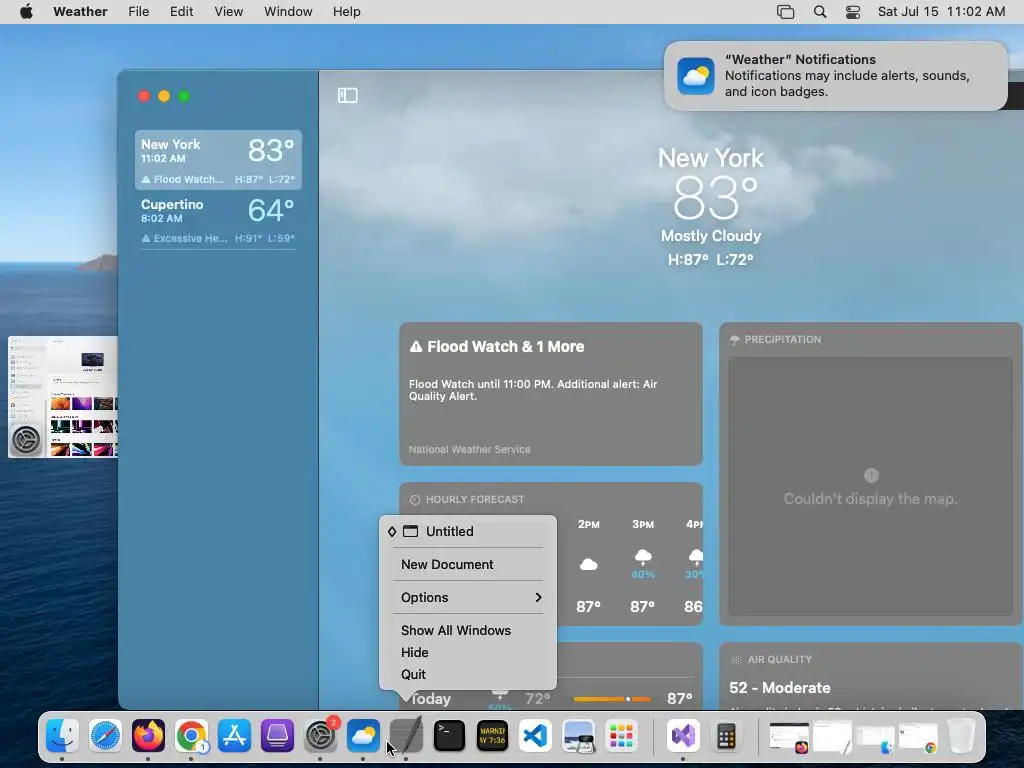
Task: Open the App Store Dock icon
Action: click(x=234, y=736)
